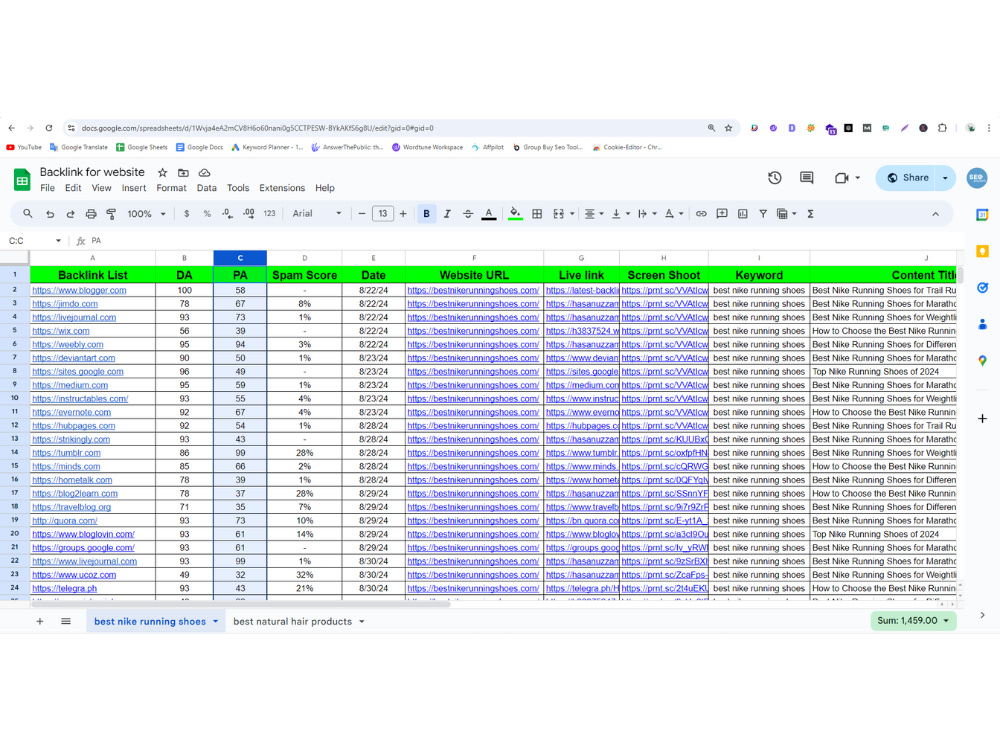Toggle strikethrough formatting
The height and width of the screenshot is (750, 1000).
point(467,214)
